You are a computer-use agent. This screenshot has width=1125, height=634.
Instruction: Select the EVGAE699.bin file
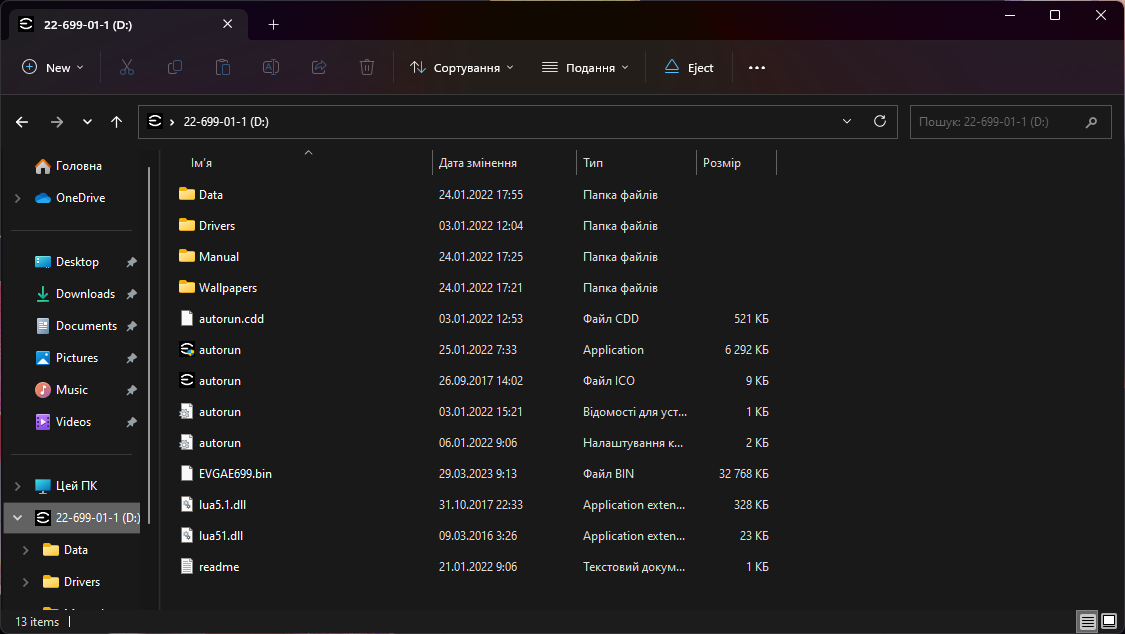click(x=235, y=473)
